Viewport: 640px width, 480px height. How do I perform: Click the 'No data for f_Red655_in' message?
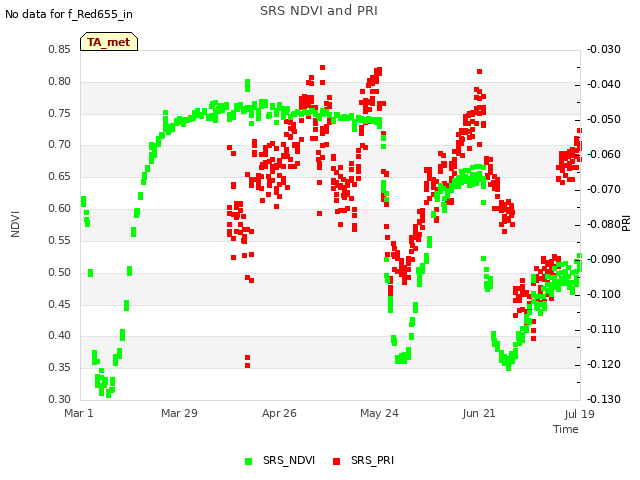pos(69,14)
